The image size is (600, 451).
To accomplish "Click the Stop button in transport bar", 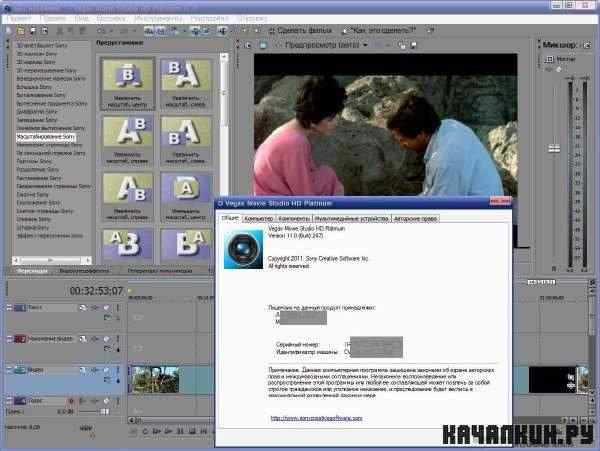I will (x=192, y=431).
